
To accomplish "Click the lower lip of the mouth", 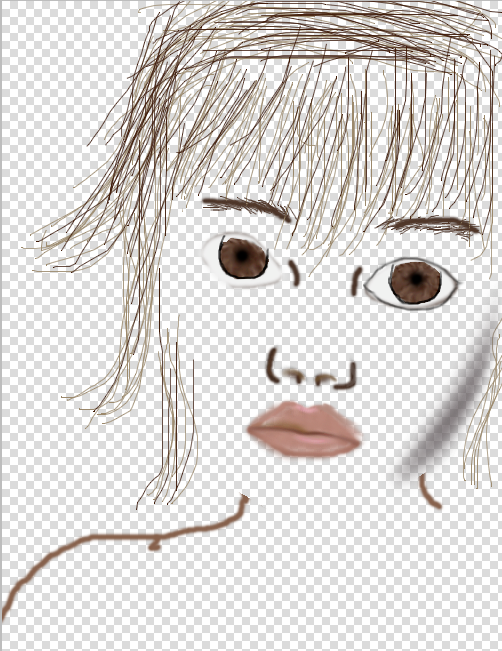I will [x=306, y=443].
